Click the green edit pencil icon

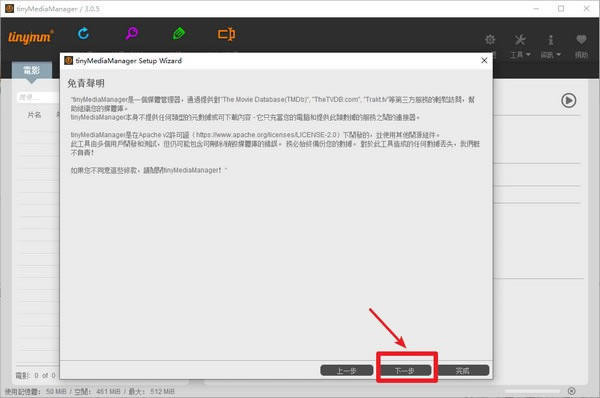(x=179, y=34)
